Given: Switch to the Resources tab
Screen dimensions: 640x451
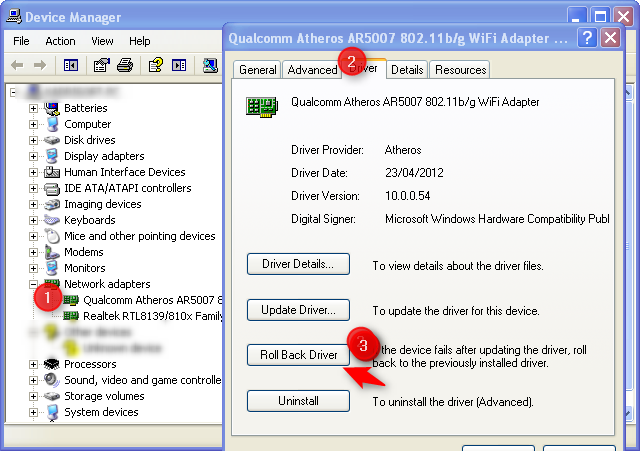Looking at the screenshot, I should tap(460, 70).
